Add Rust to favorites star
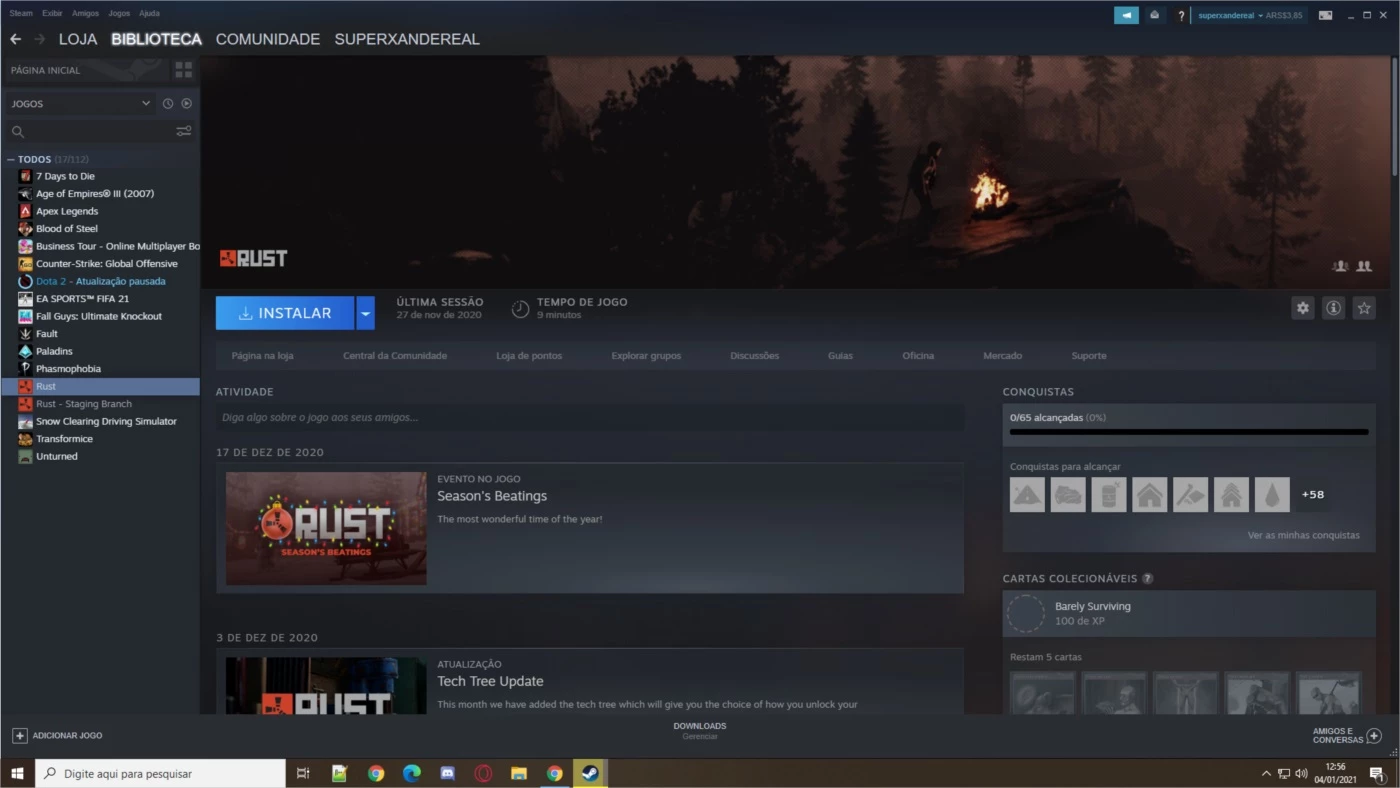Screen dimensions: 1400x788 tap(1364, 308)
